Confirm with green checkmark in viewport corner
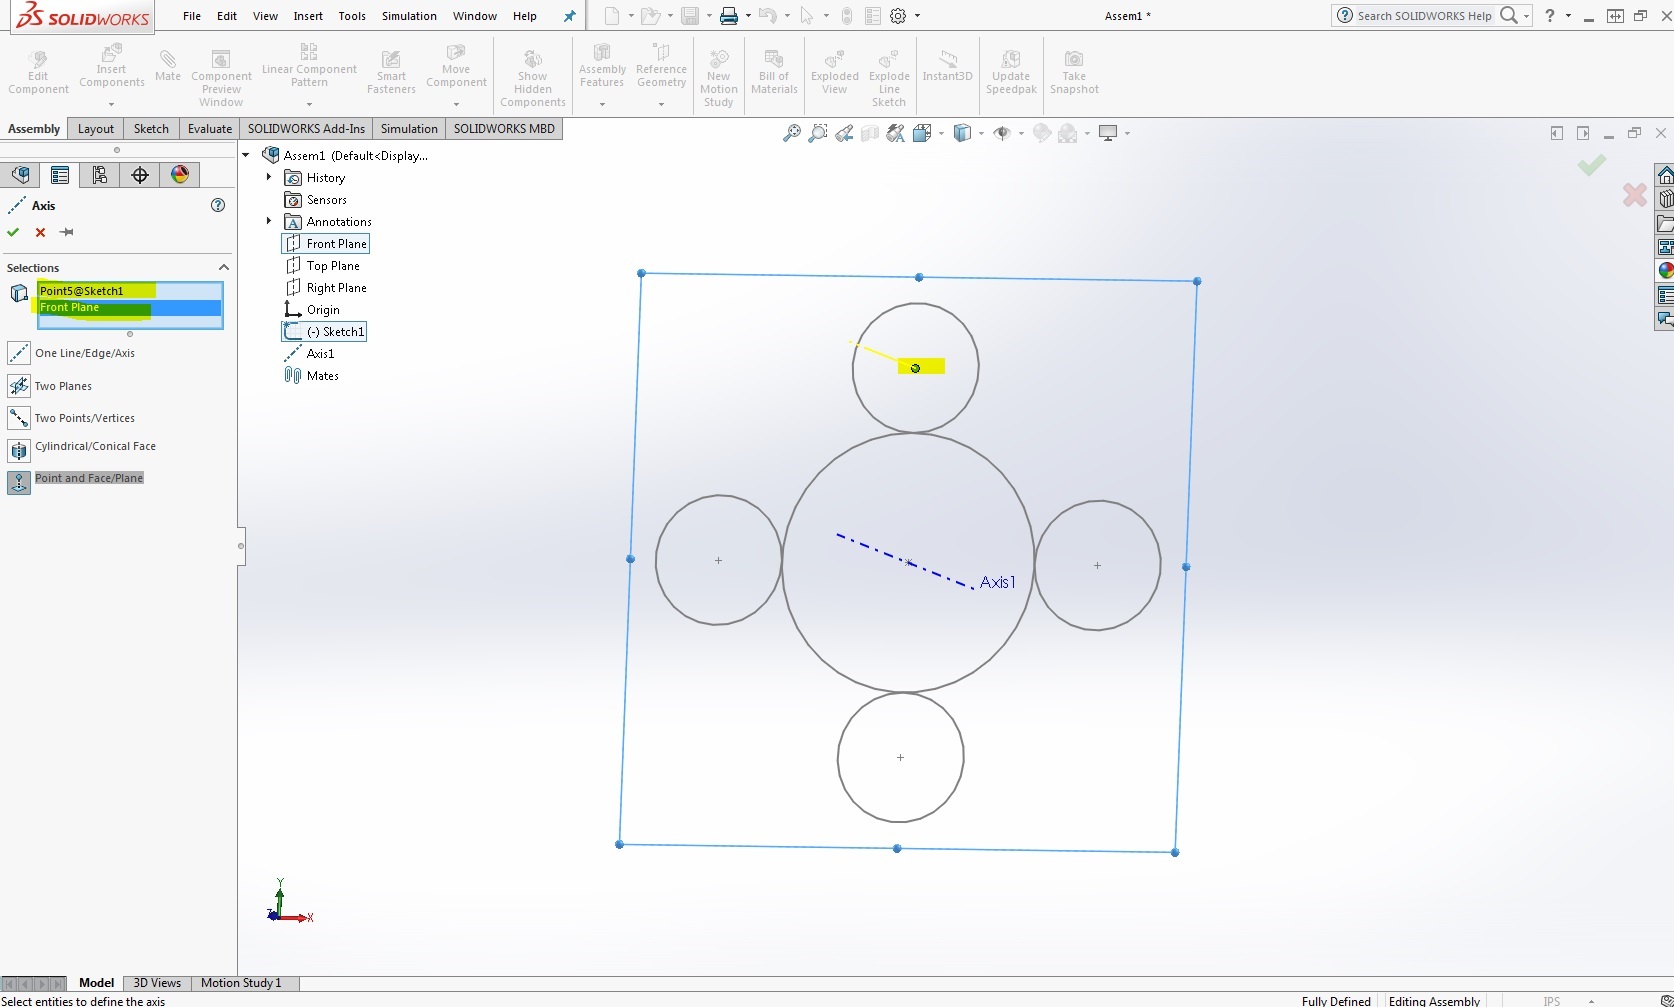The image size is (1674, 1007). [x=1592, y=165]
